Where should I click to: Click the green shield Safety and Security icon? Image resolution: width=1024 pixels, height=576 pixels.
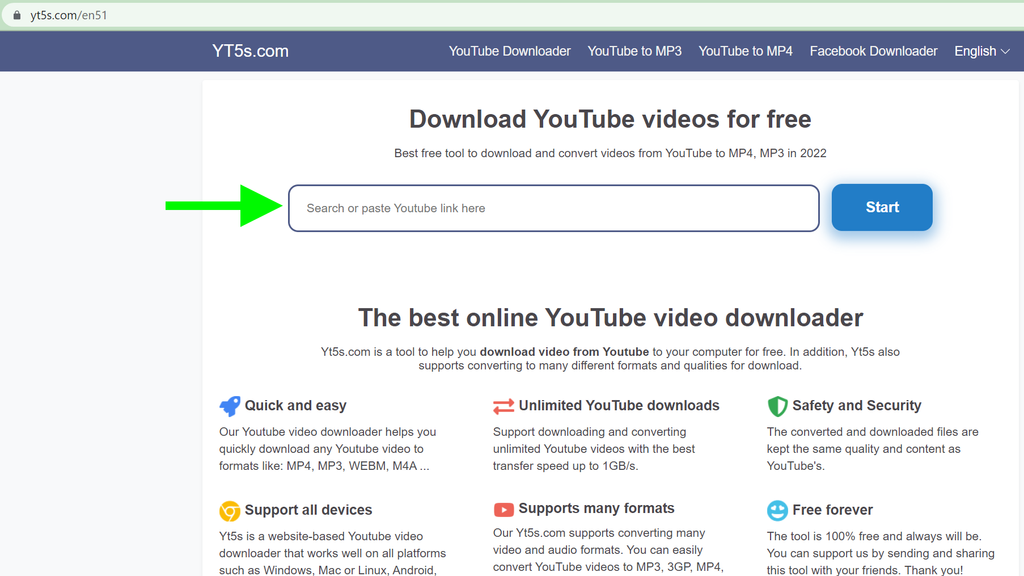pos(777,406)
